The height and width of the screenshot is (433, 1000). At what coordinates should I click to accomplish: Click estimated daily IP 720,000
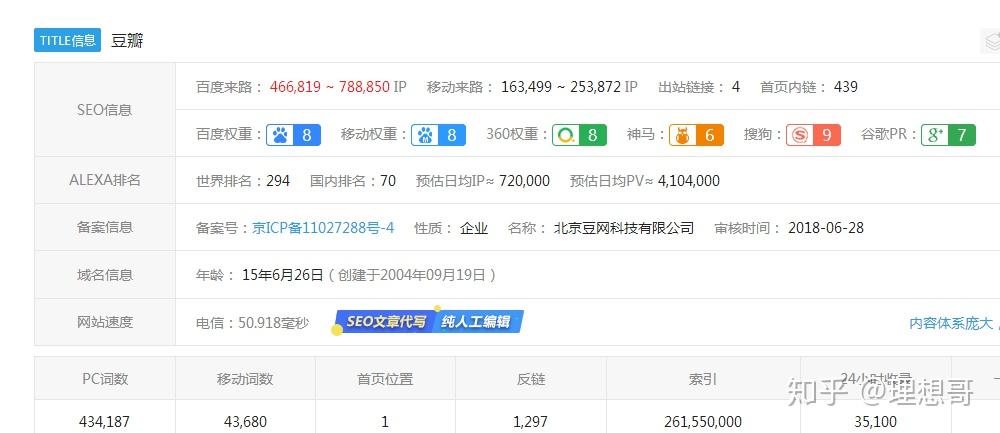coord(524,181)
